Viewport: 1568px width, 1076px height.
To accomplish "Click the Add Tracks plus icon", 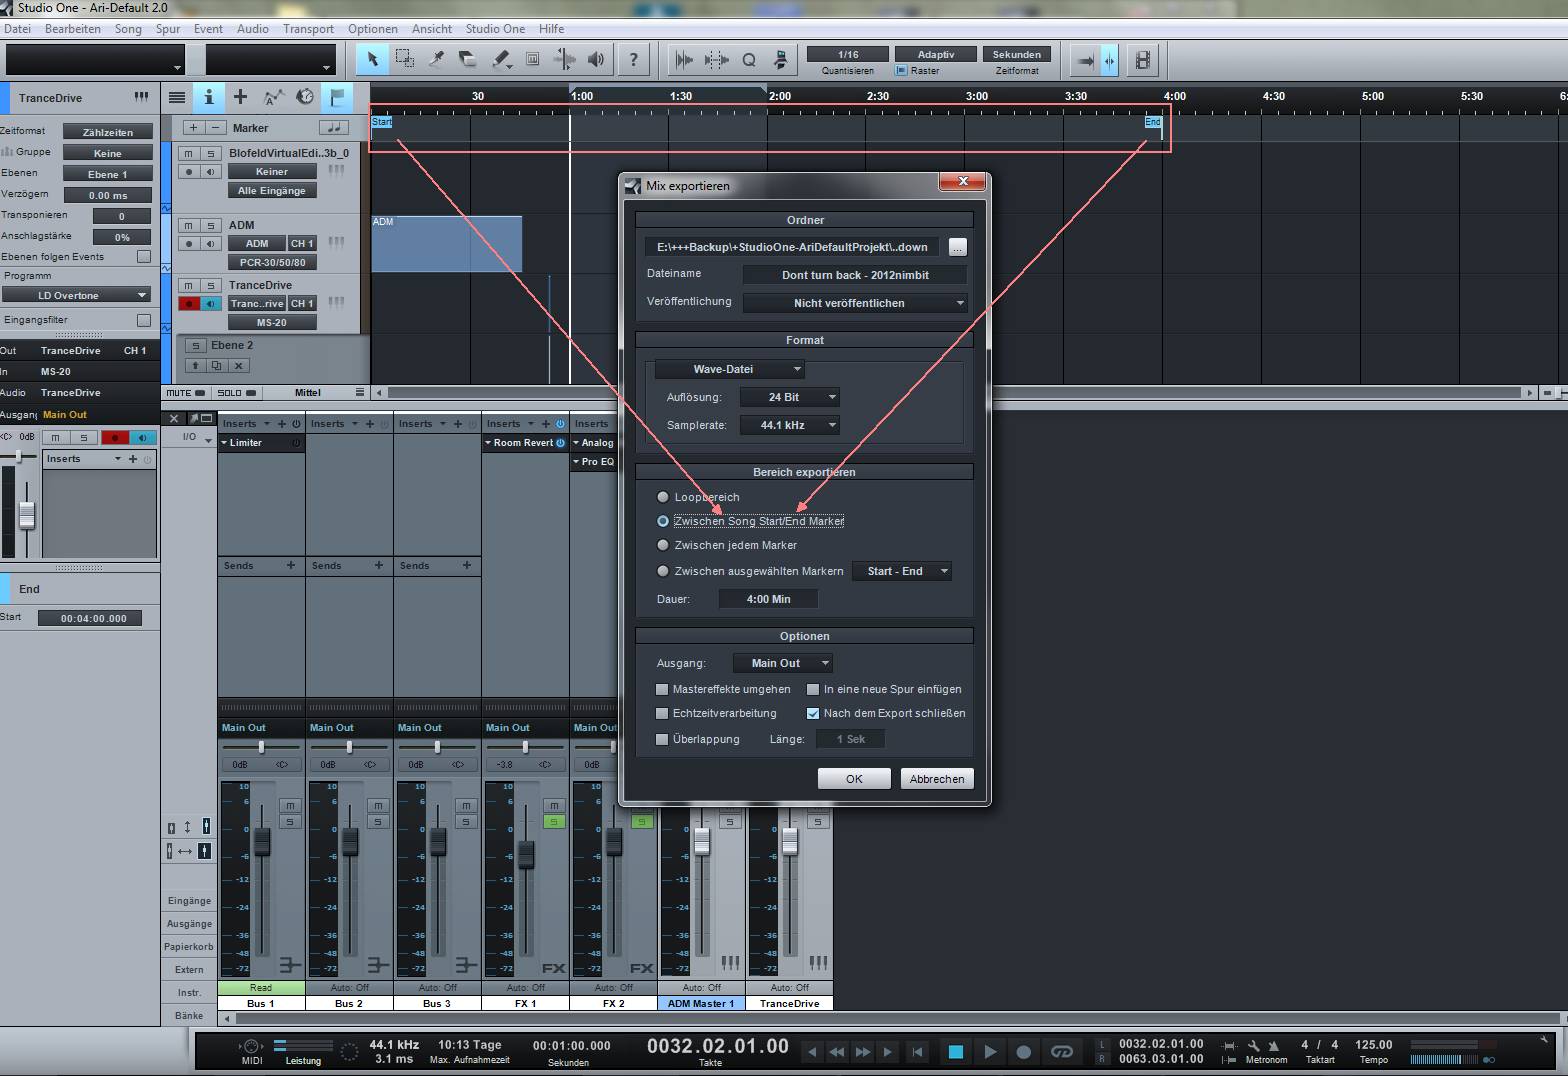I will 240,97.
